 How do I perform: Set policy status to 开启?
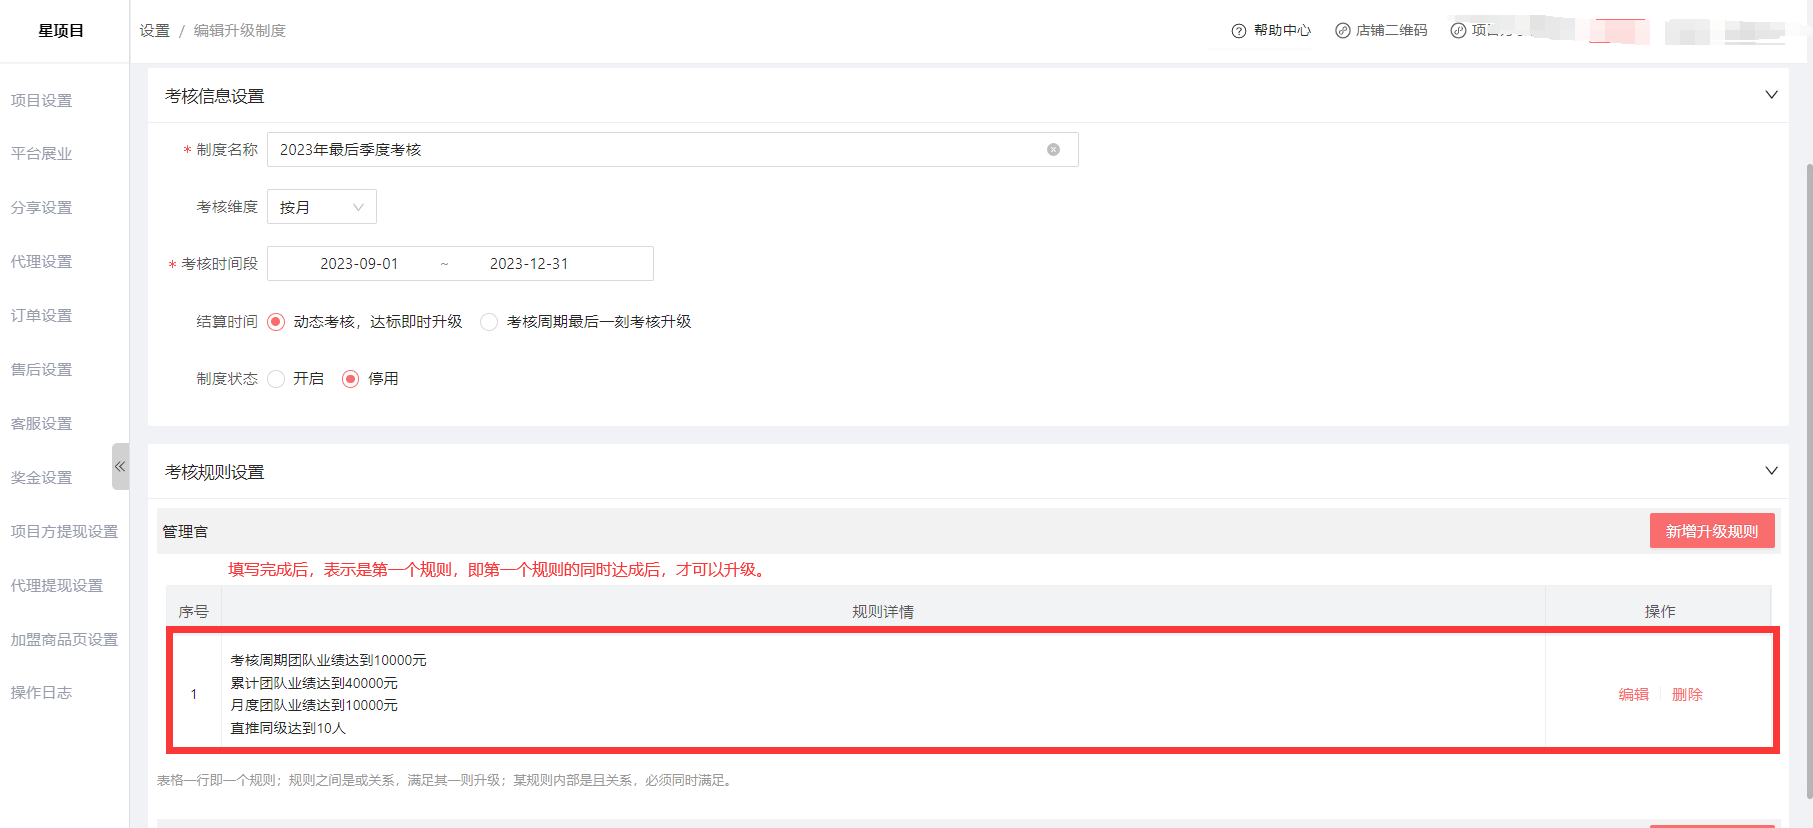[276, 379]
